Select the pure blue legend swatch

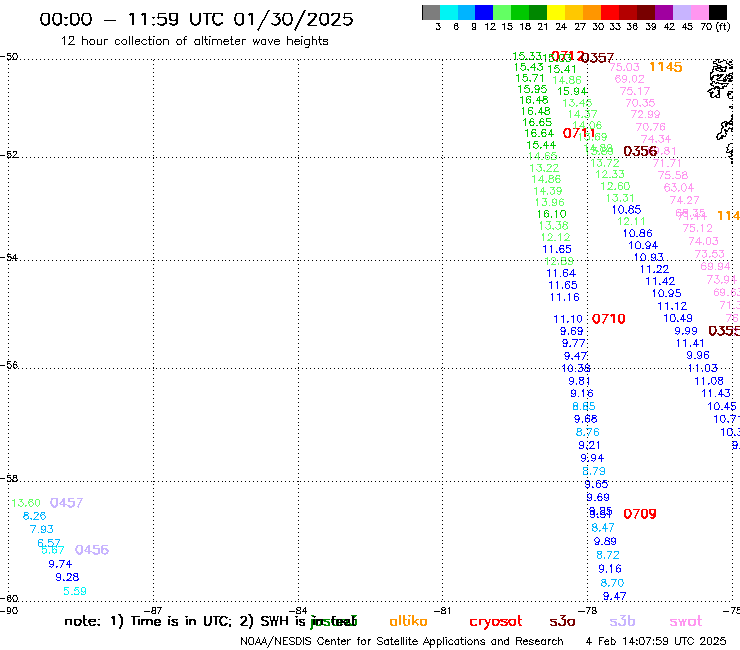[x=484, y=12]
